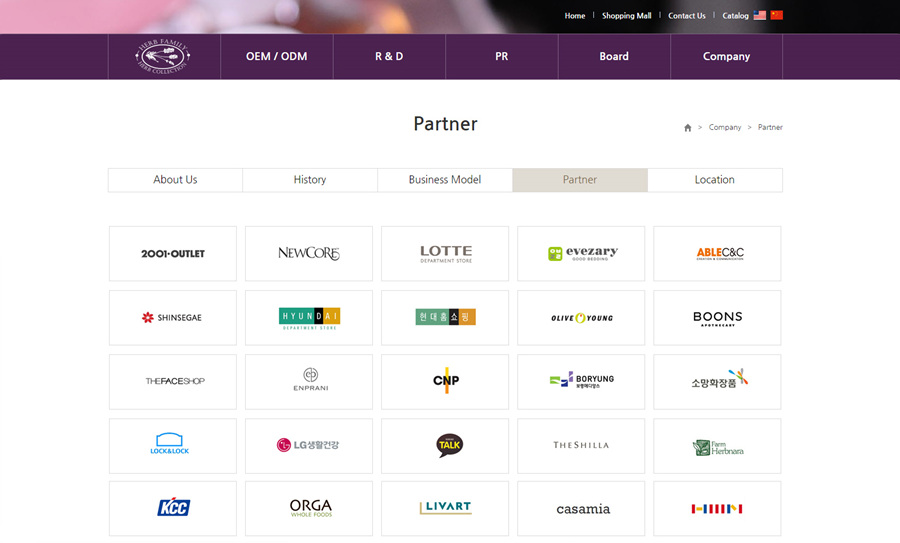The width and height of the screenshot is (900, 543).
Task: Open The Shilla partner logo
Action: click(x=581, y=446)
